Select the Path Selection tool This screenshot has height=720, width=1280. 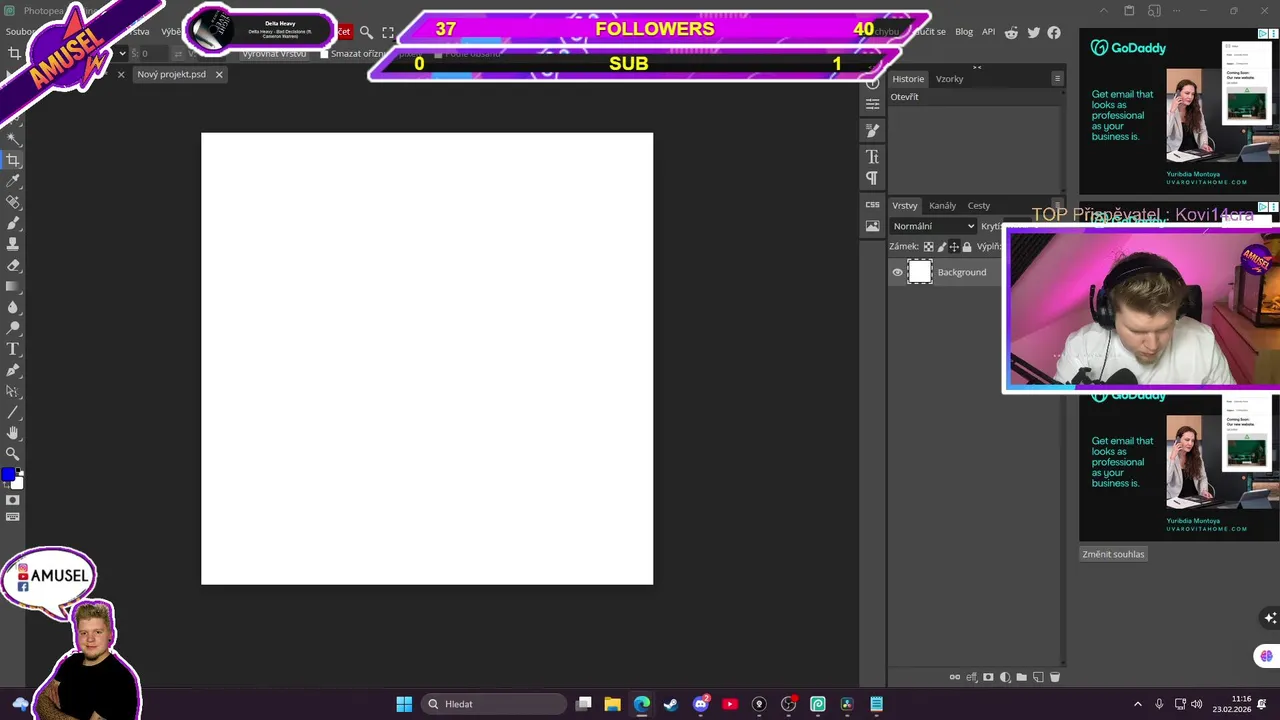click(13, 391)
